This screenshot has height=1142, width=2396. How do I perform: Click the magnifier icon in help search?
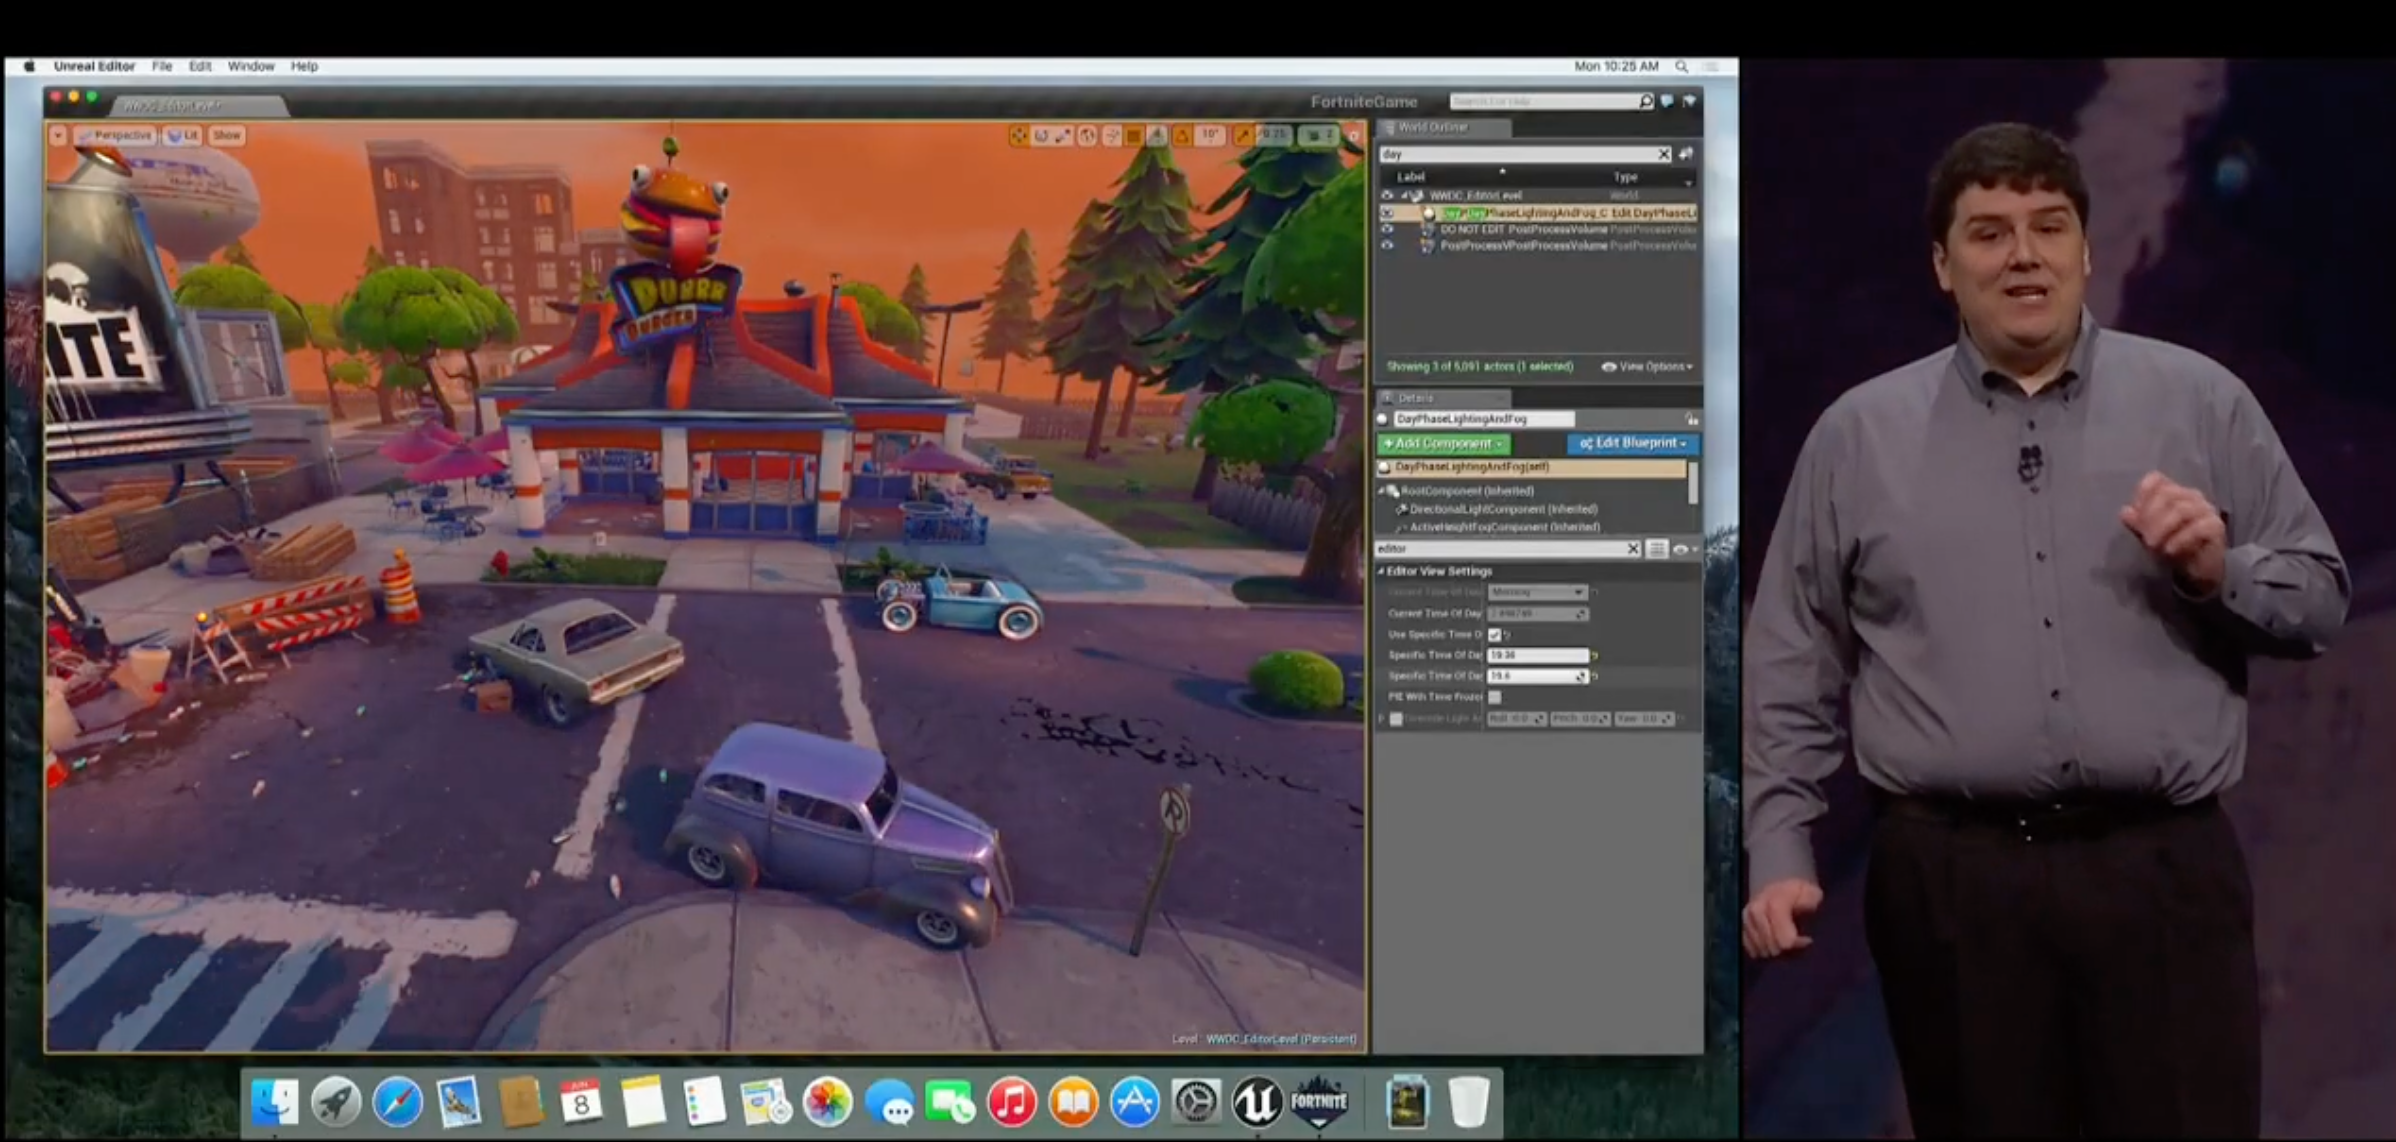point(1646,101)
